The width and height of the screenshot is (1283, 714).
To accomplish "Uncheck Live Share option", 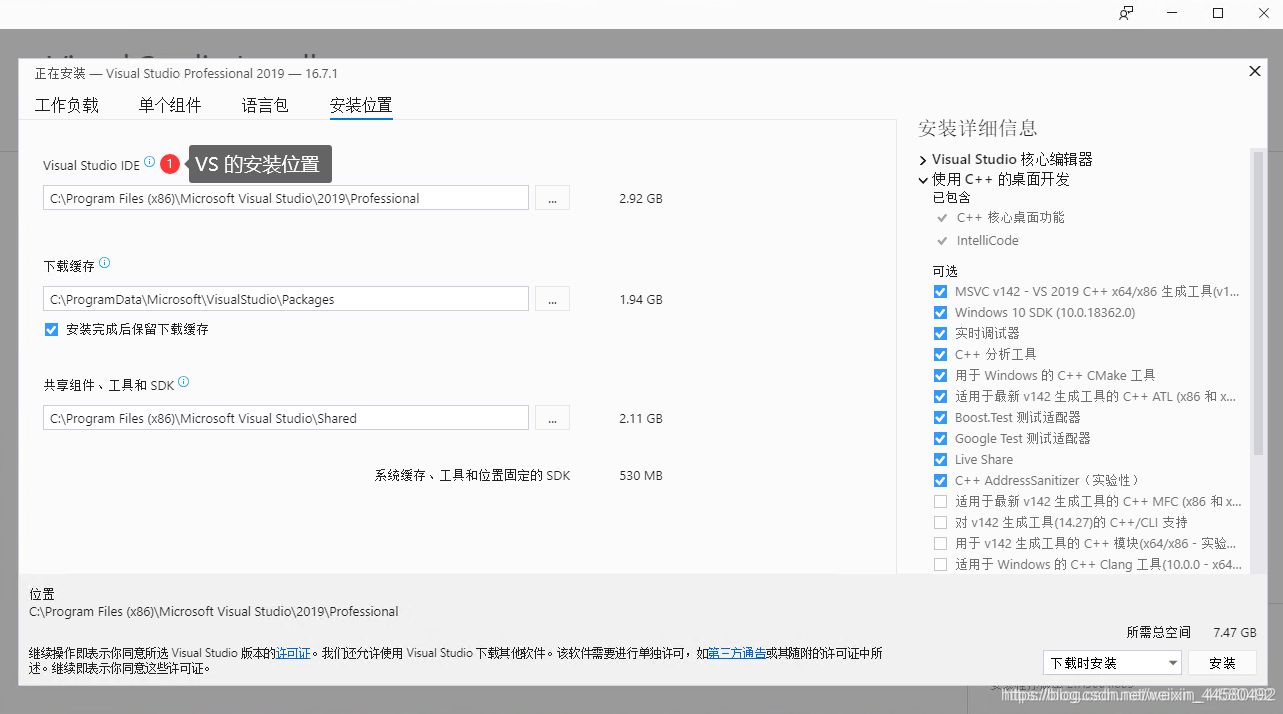I will (x=940, y=460).
